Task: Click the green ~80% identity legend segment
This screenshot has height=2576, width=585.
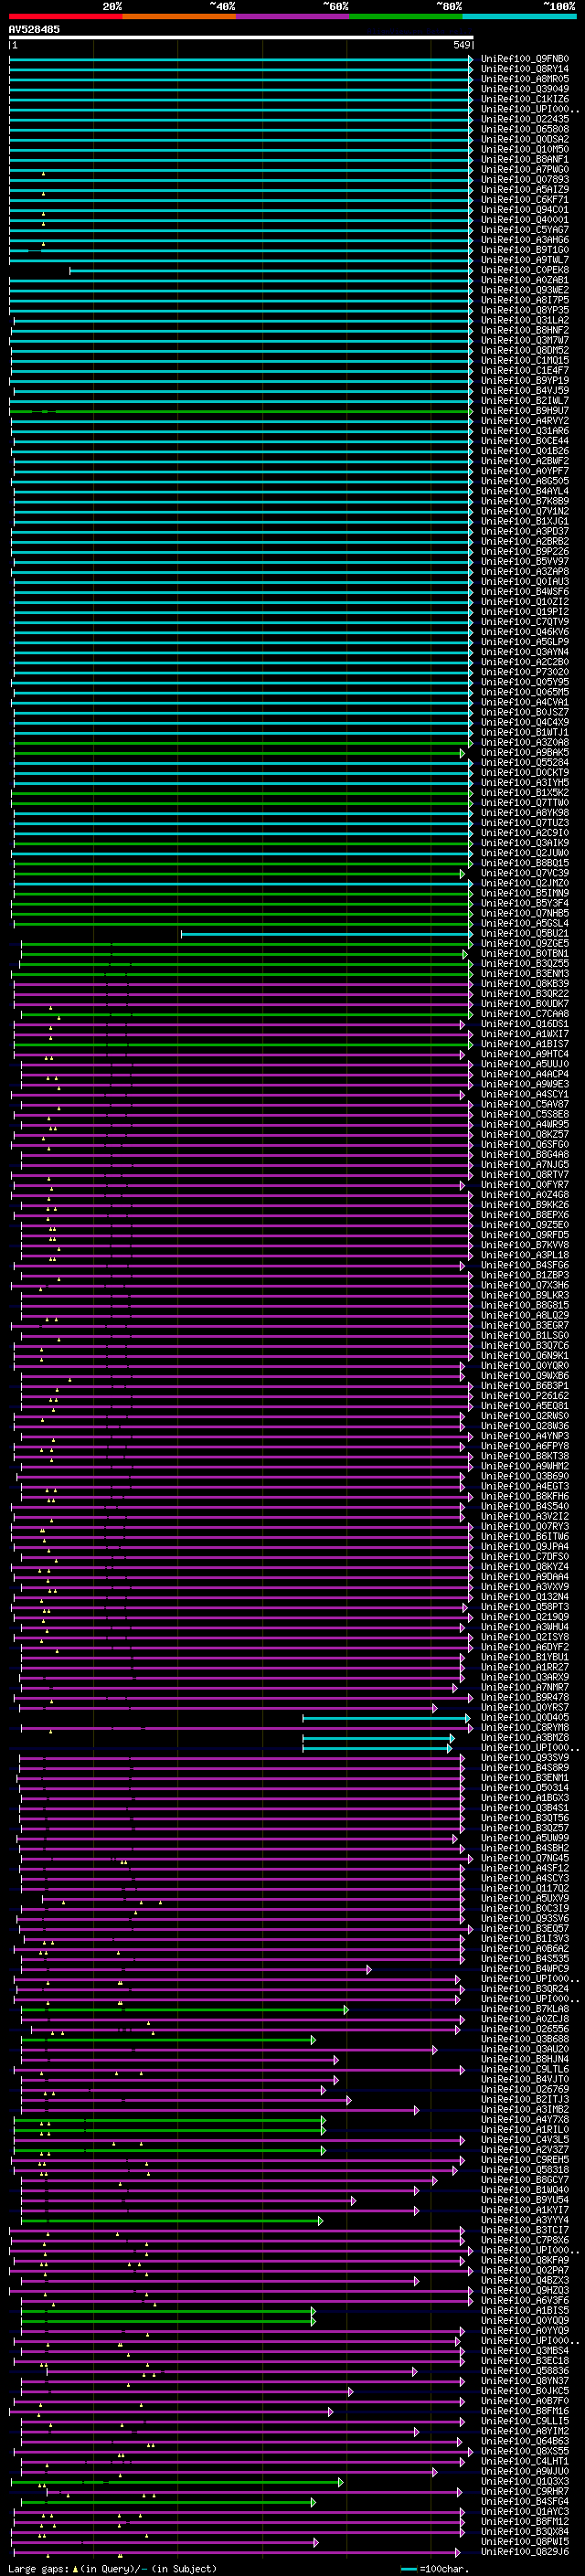Action: [x=406, y=16]
